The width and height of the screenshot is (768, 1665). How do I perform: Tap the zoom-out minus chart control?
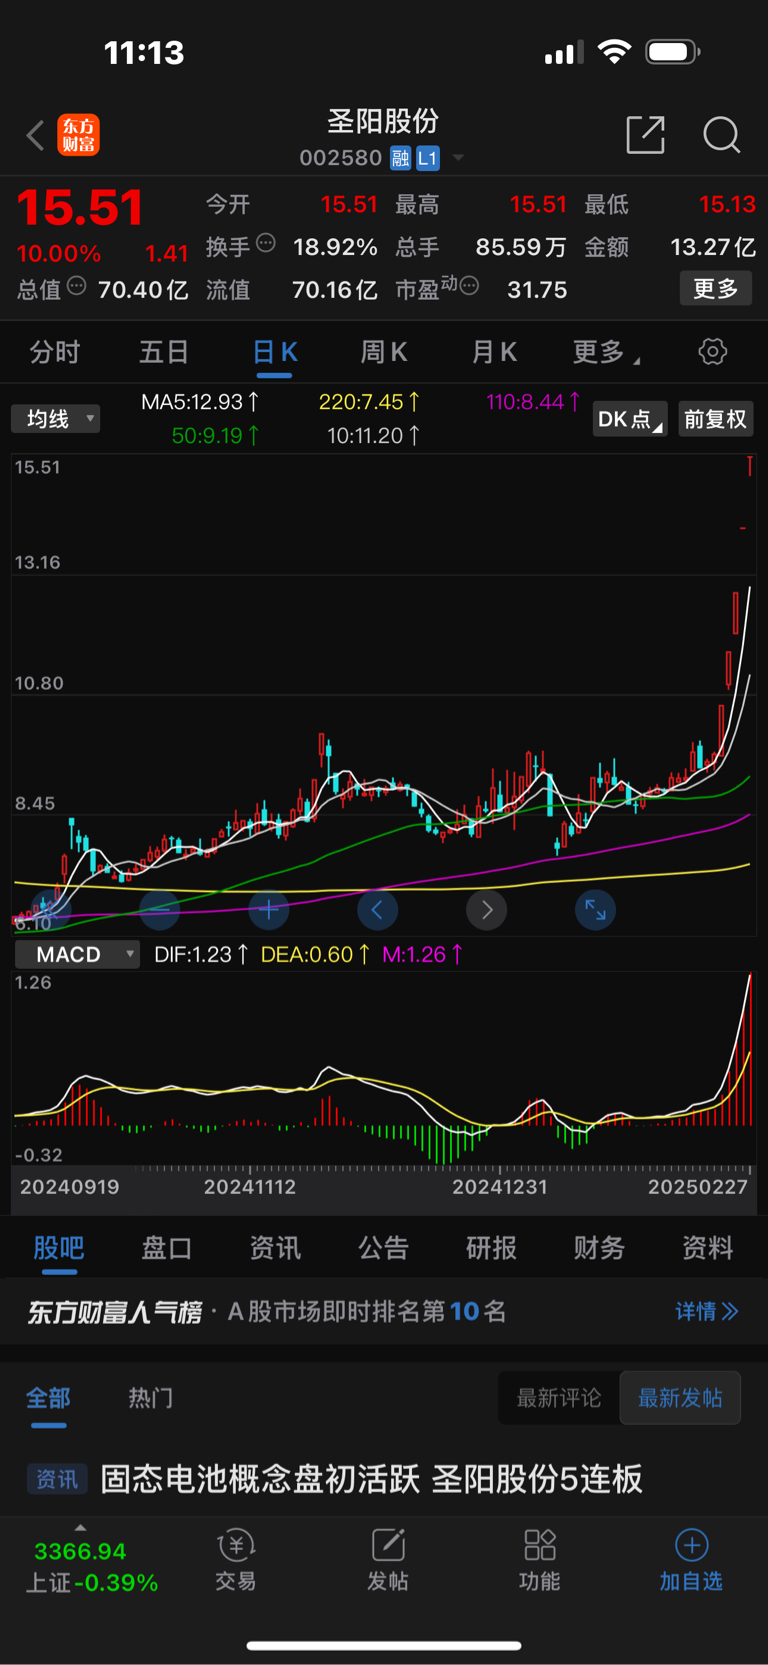(160, 910)
